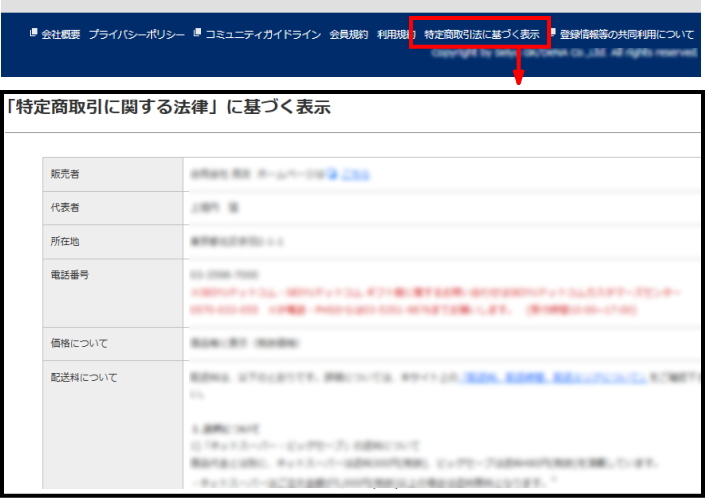
Task: Click the external-link icon beside 会社概要
Action: tap(33, 32)
